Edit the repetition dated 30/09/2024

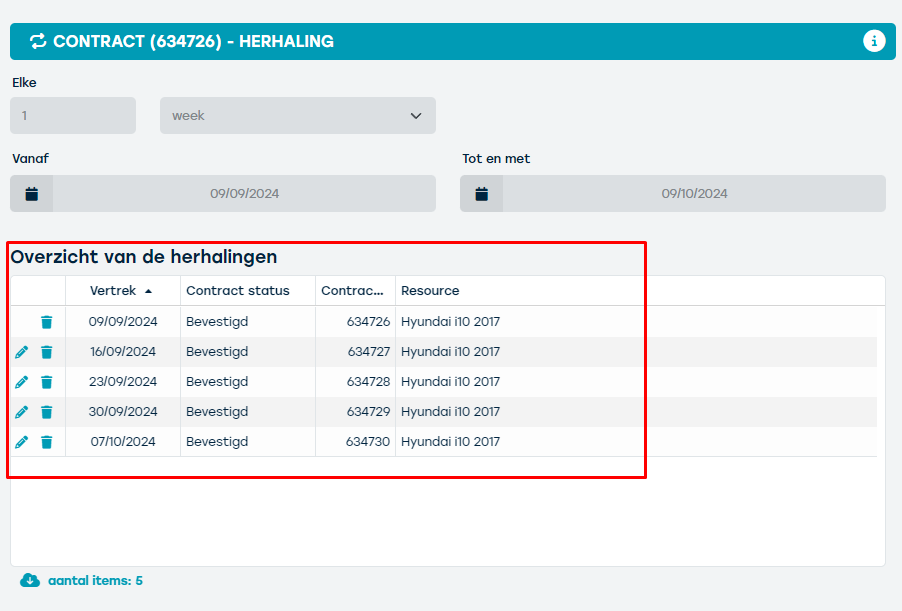[x=21, y=412]
